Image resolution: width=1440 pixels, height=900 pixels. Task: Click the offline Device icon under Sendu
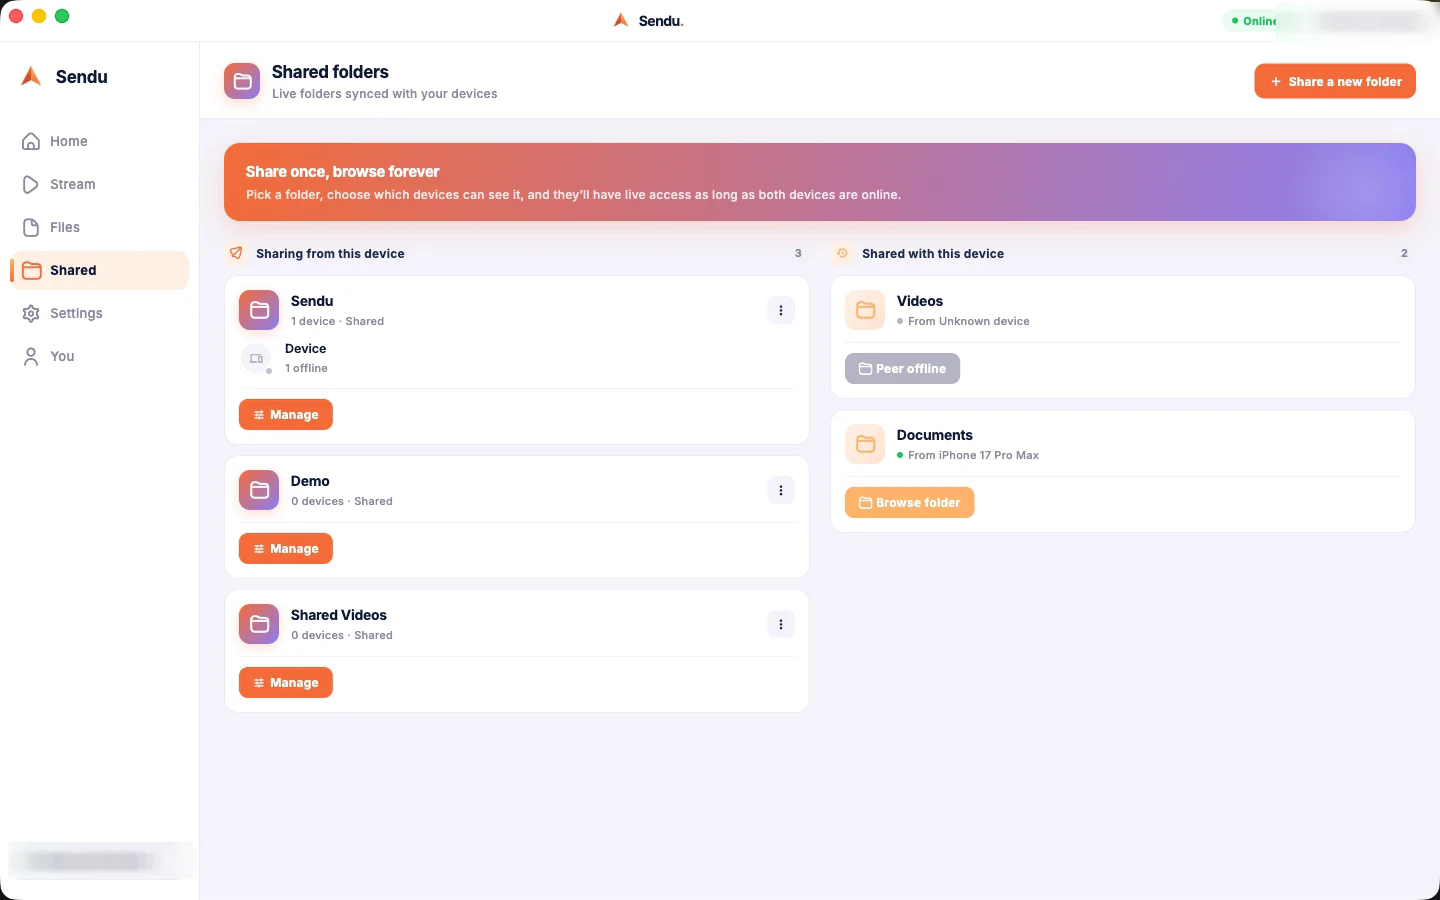tap(256, 358)
